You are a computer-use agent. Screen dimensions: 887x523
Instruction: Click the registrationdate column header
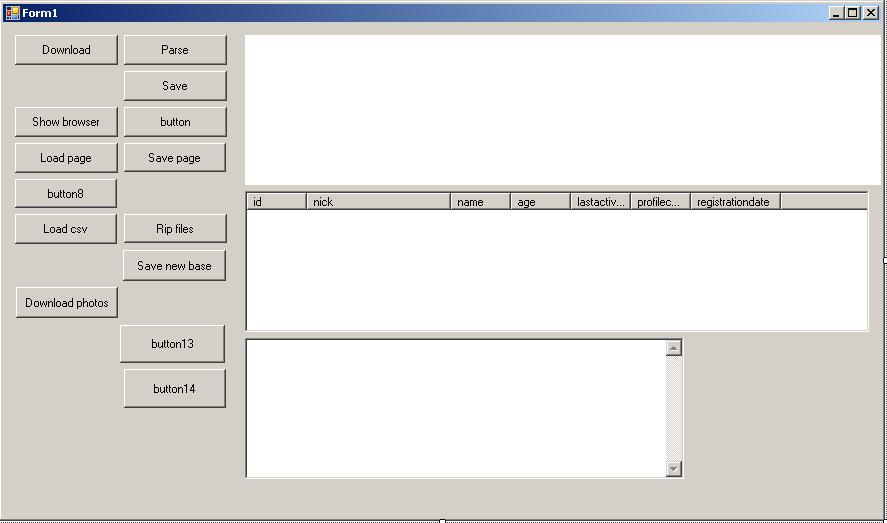click(736, 202)
